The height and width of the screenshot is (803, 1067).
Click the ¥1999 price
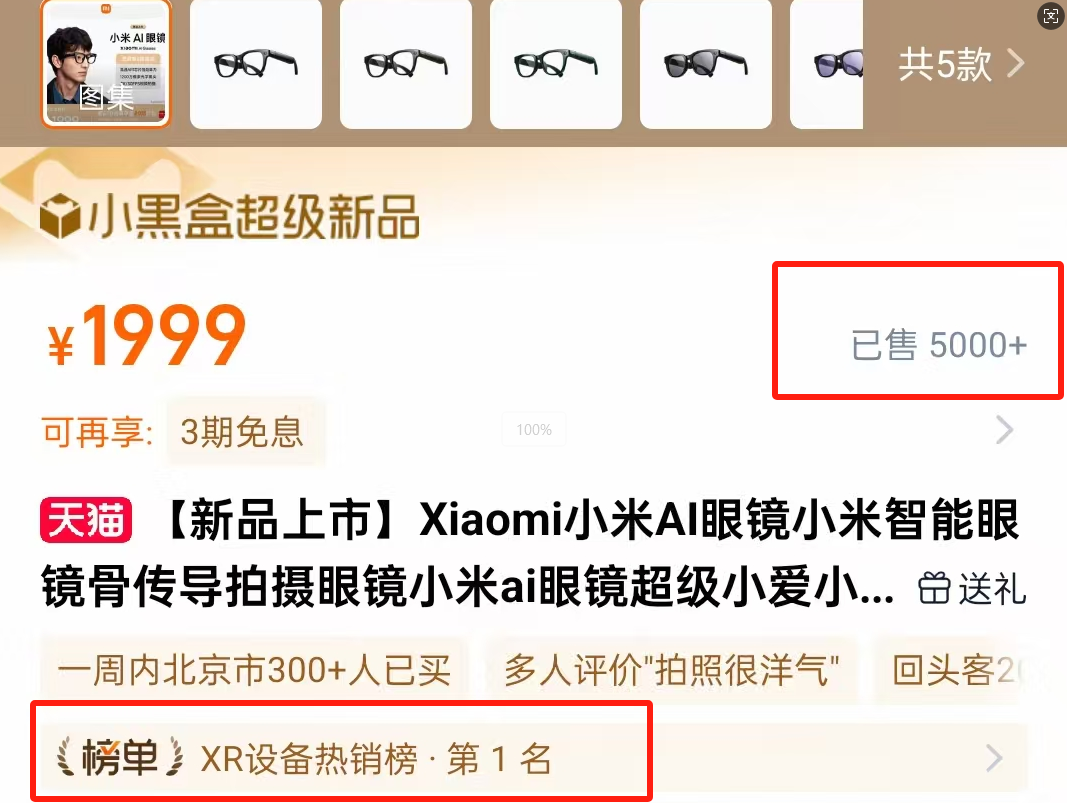coord(146,335)
